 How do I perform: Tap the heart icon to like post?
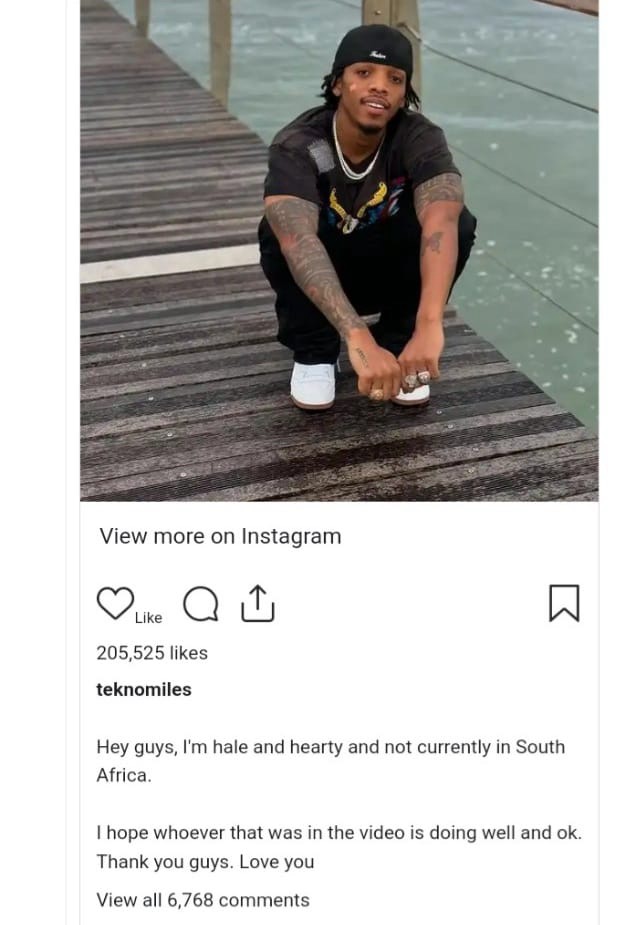[115, 603]
